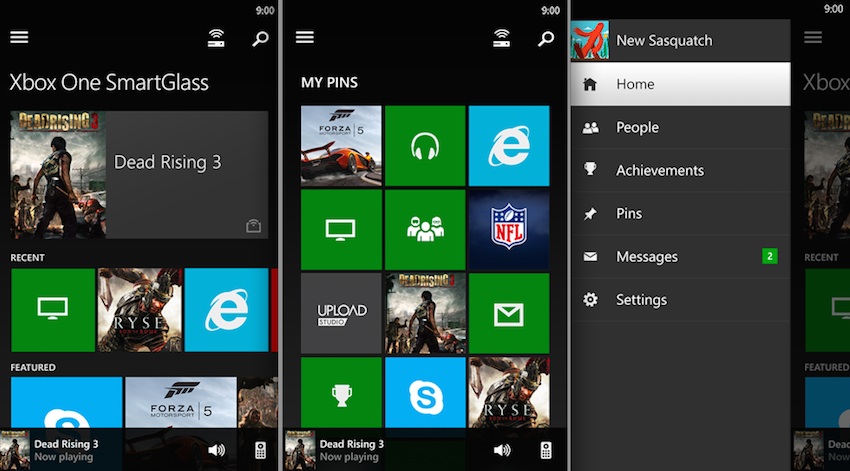The width and height of the screenshot is (850, 471).
Task: Tap the Xbox One SmartGlass title
Action: (109, 82)
